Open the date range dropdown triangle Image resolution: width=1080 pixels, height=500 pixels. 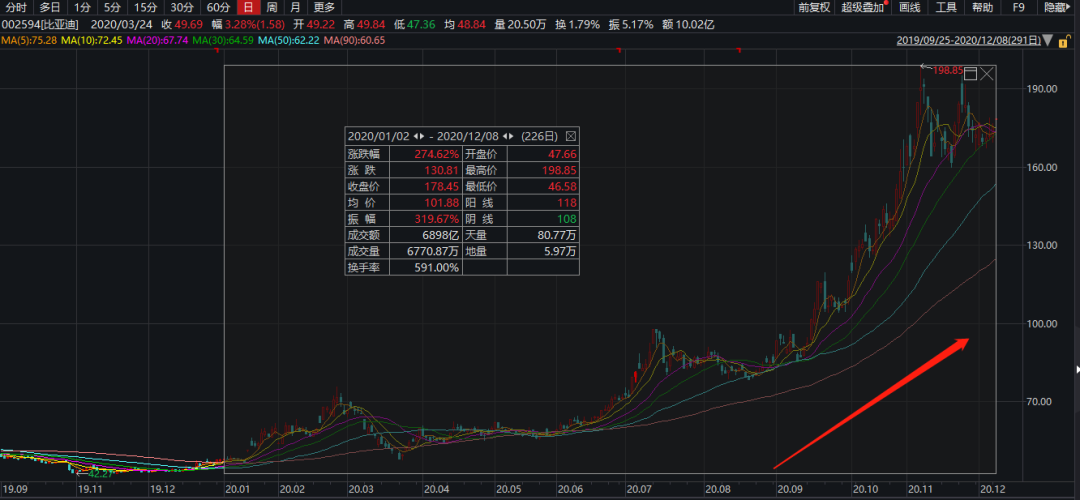(x=1047, y=41)
